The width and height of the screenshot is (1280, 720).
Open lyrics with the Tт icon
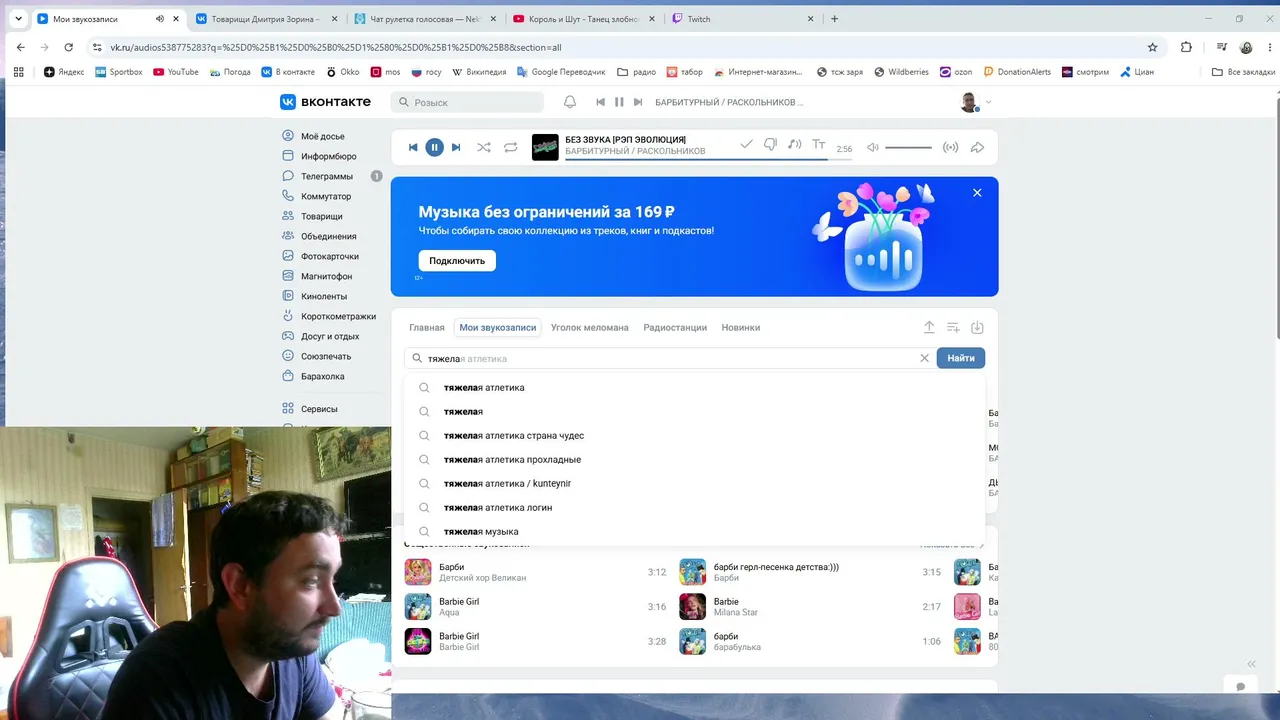point(819,145)
